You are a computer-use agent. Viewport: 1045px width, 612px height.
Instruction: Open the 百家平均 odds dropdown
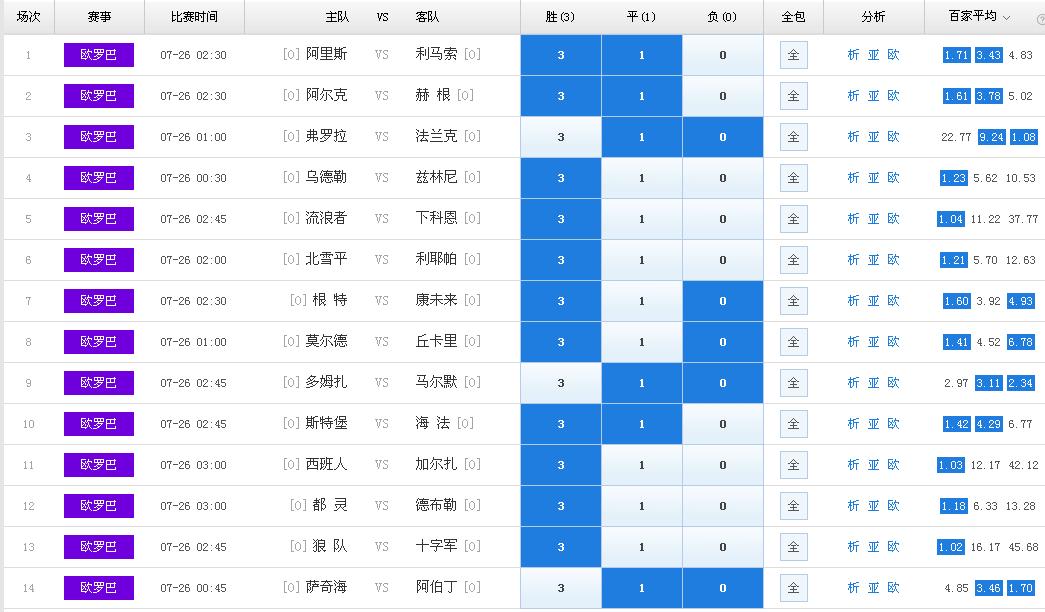[x=979, y=17]
